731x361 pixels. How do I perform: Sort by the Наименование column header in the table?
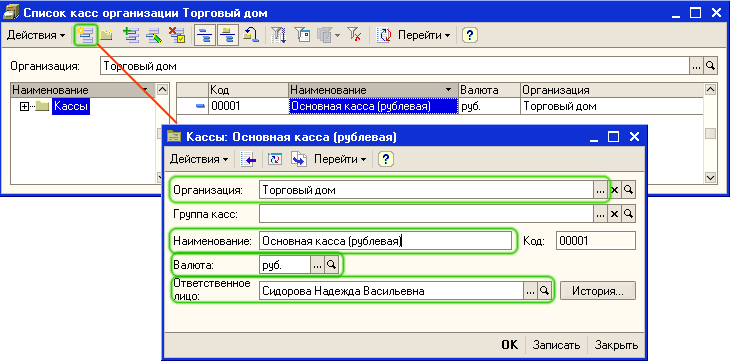click(373, 90)
